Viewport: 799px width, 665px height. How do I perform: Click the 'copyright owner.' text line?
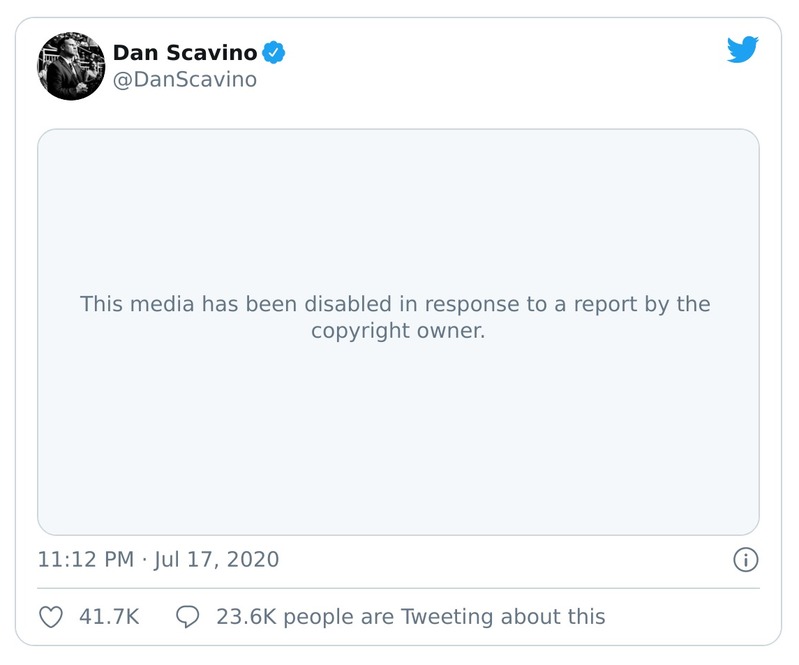click(x=398, y=331)
